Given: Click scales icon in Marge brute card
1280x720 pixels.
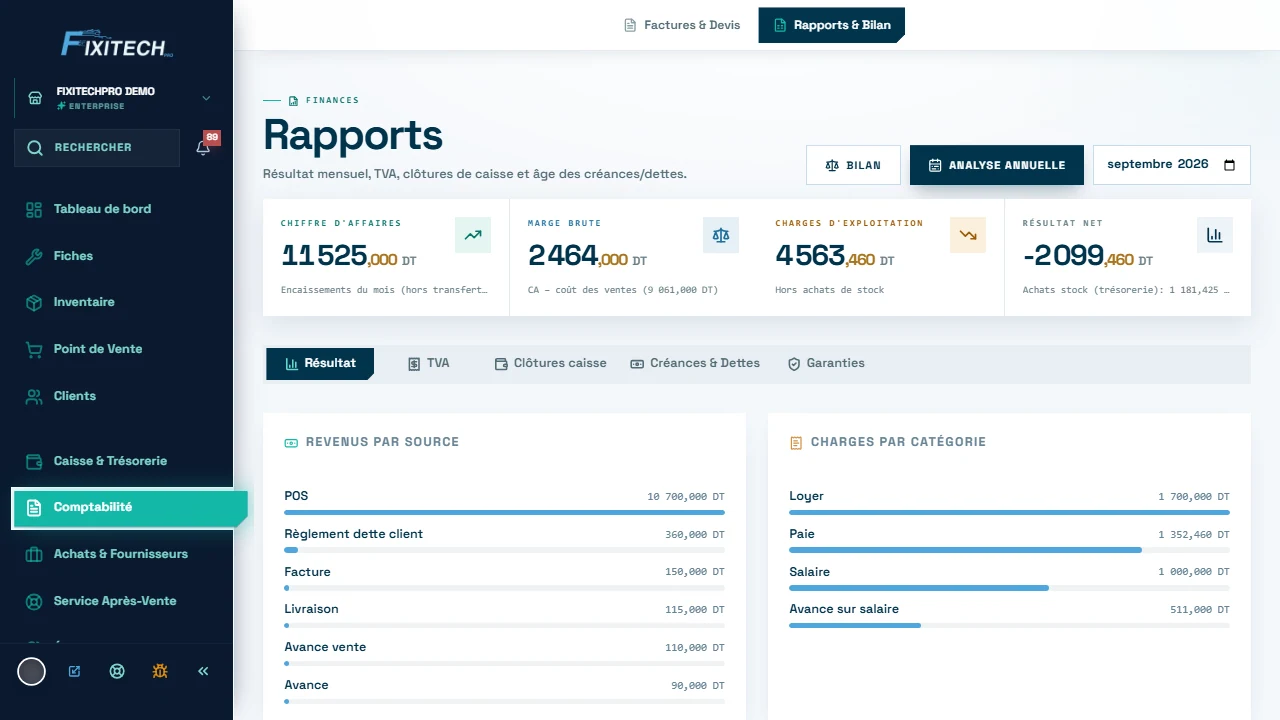Looking at the screenshot, I should pos(721,235).
